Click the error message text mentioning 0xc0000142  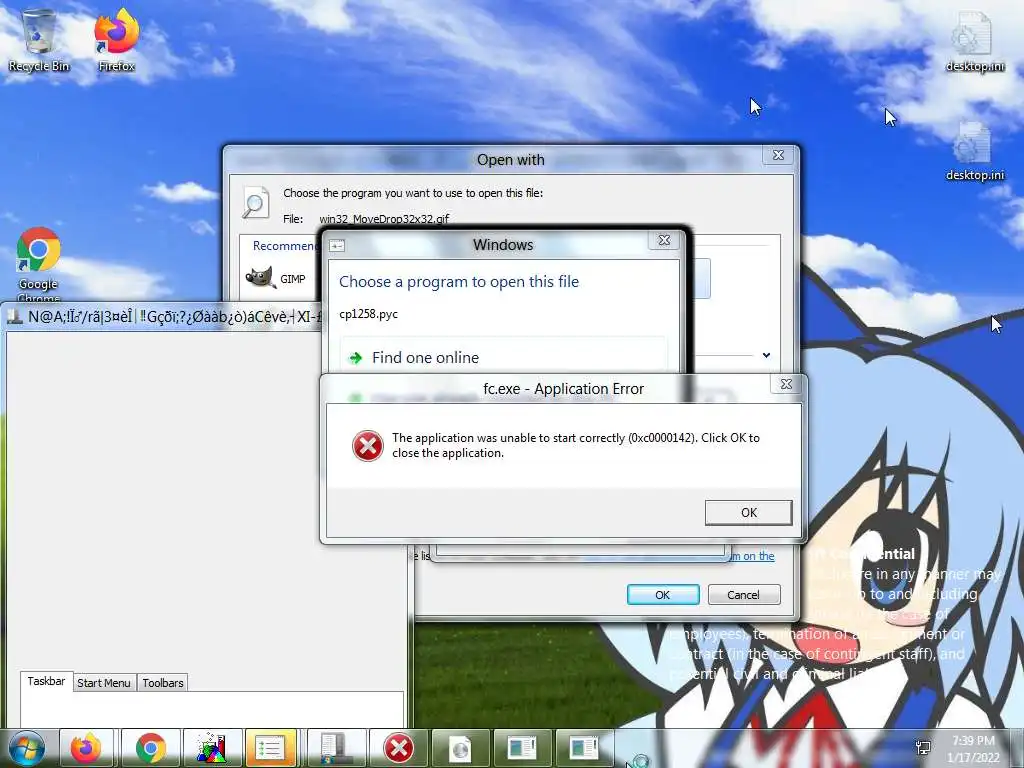[x=576, y=445]
